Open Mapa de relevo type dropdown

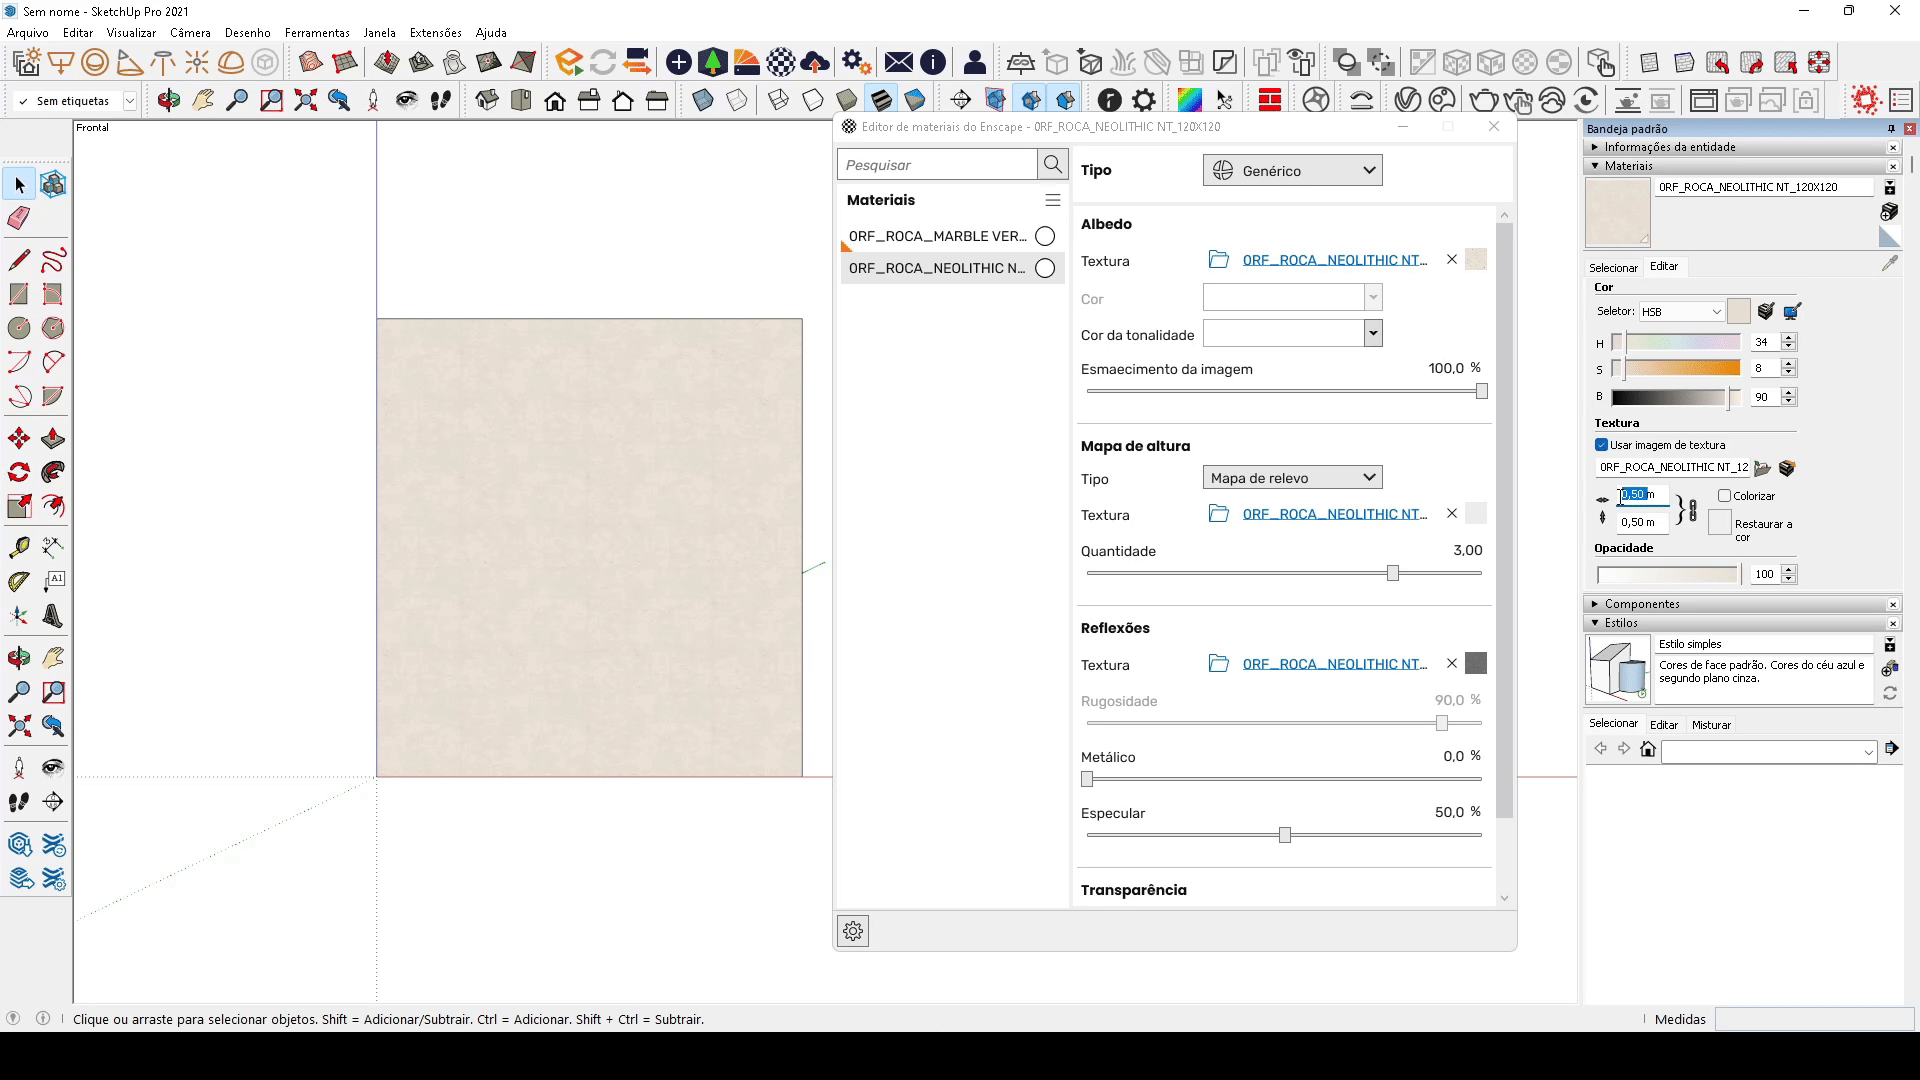[1292, 478]
